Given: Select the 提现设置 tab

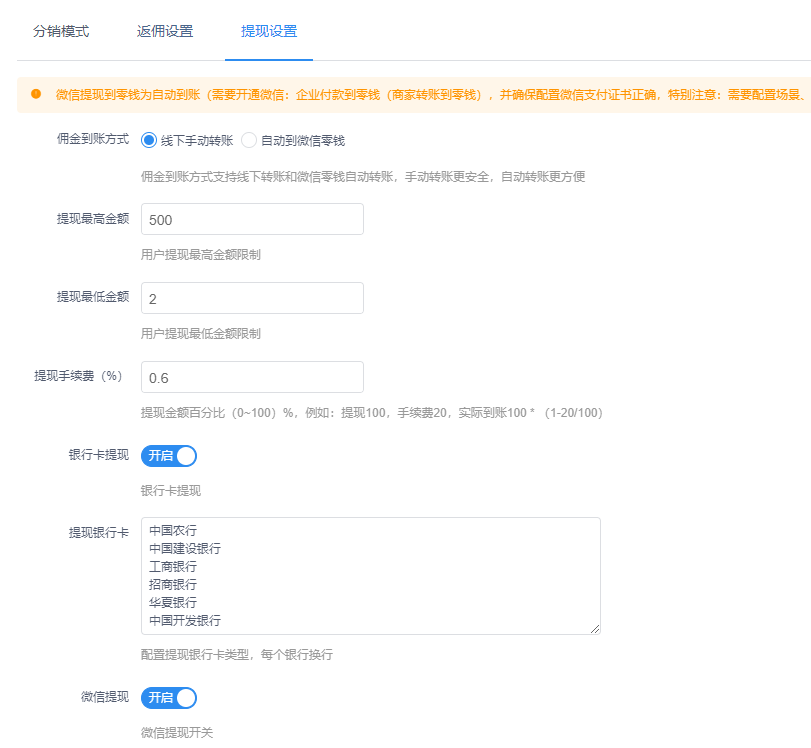Looking at the screenshot, I should (269, 31).
